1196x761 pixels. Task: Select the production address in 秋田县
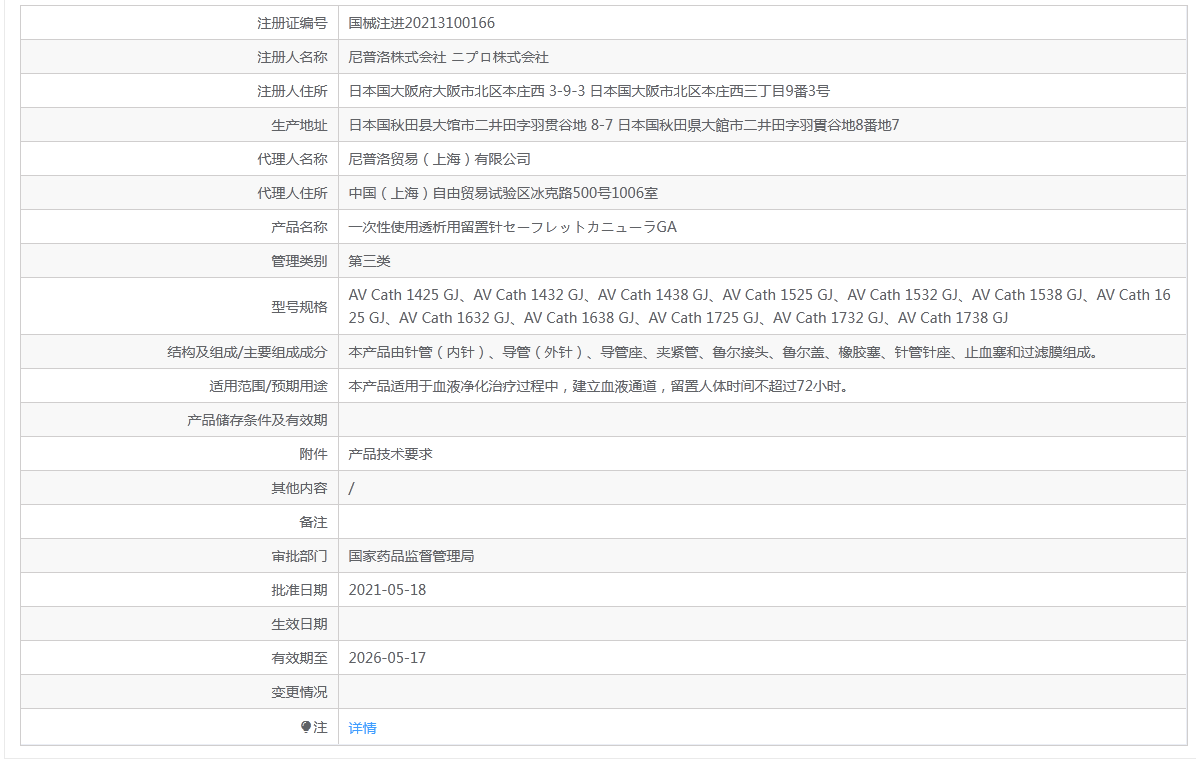click(x=624, y=125)
